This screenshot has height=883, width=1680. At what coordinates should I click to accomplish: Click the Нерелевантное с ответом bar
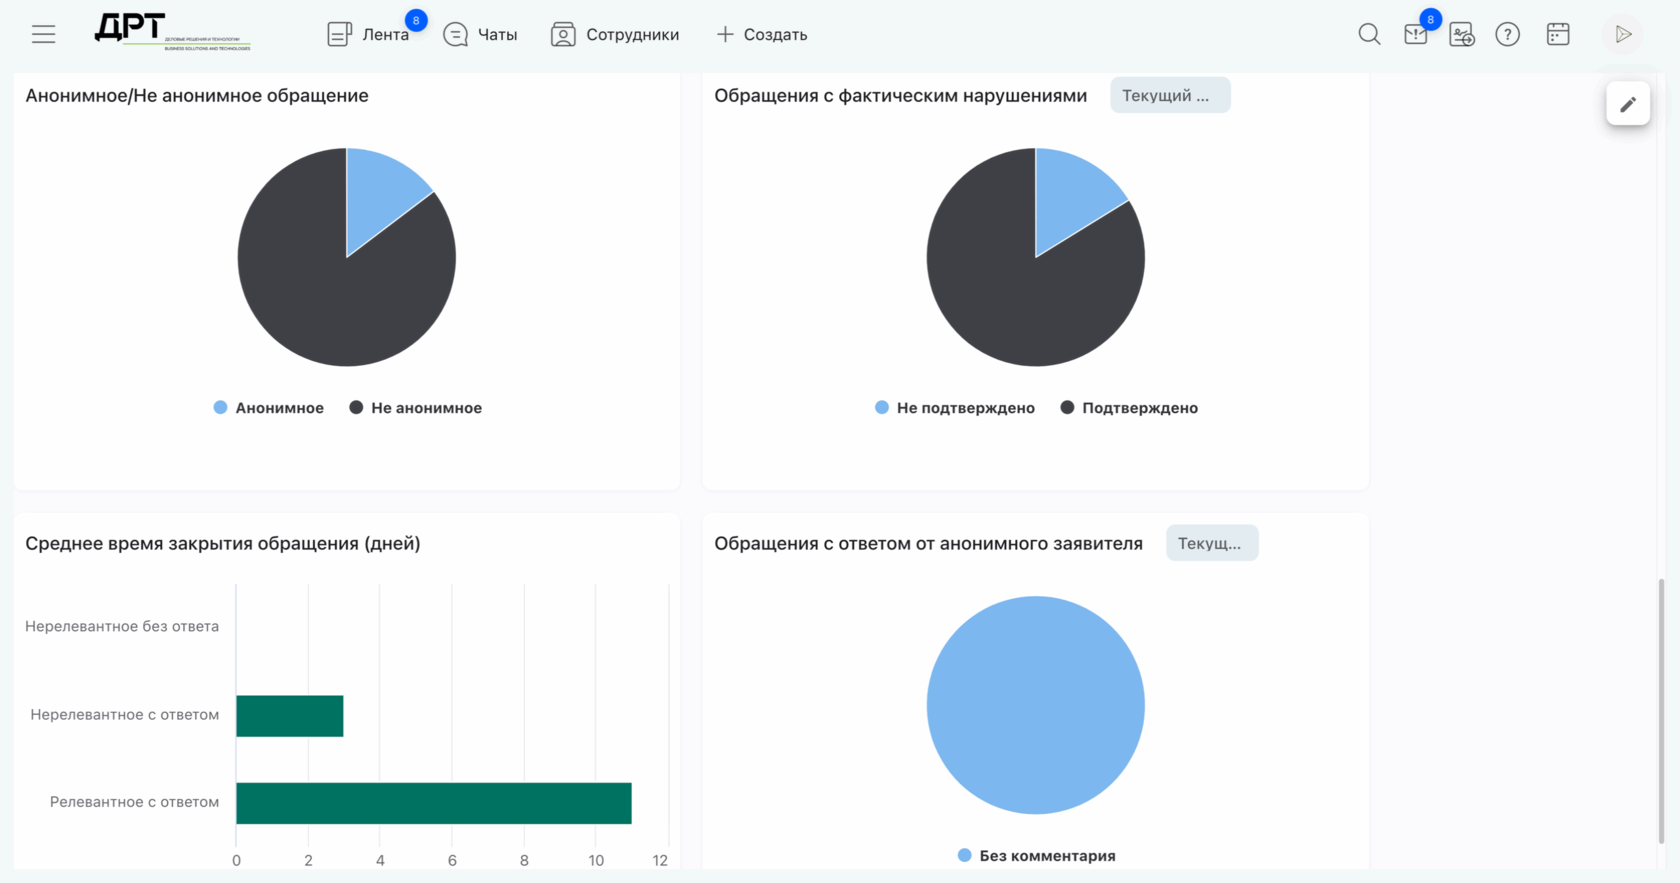pyautogui.click(x=290, y=716)
